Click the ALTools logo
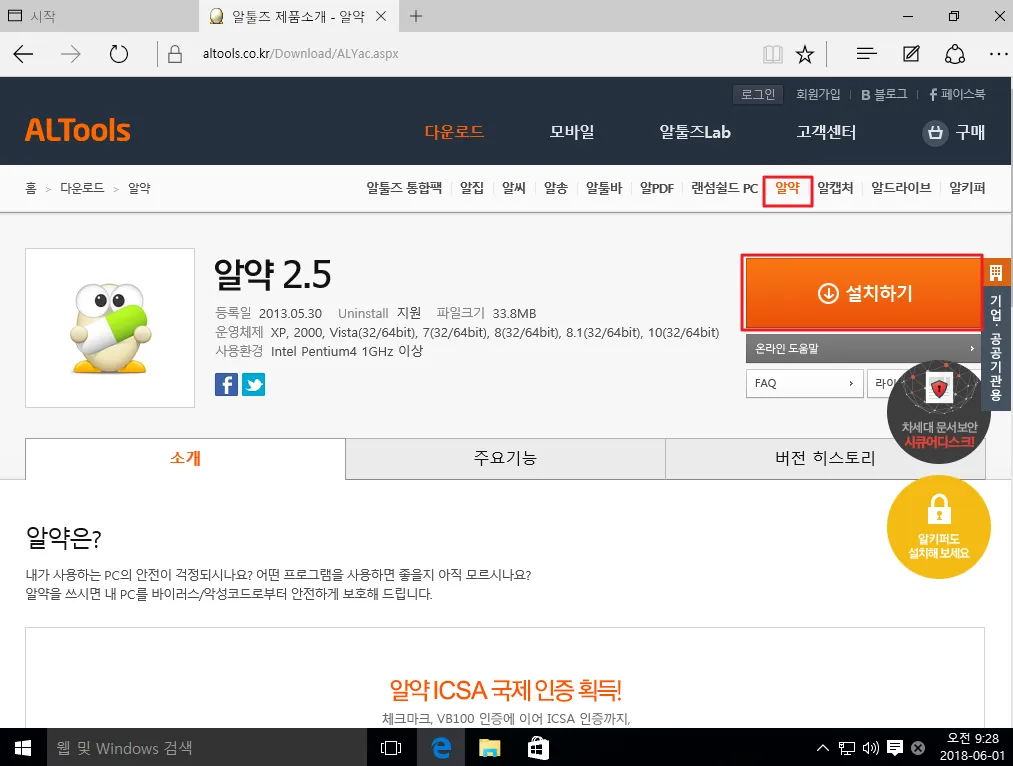1013x766 pixels. coord(78,130)
